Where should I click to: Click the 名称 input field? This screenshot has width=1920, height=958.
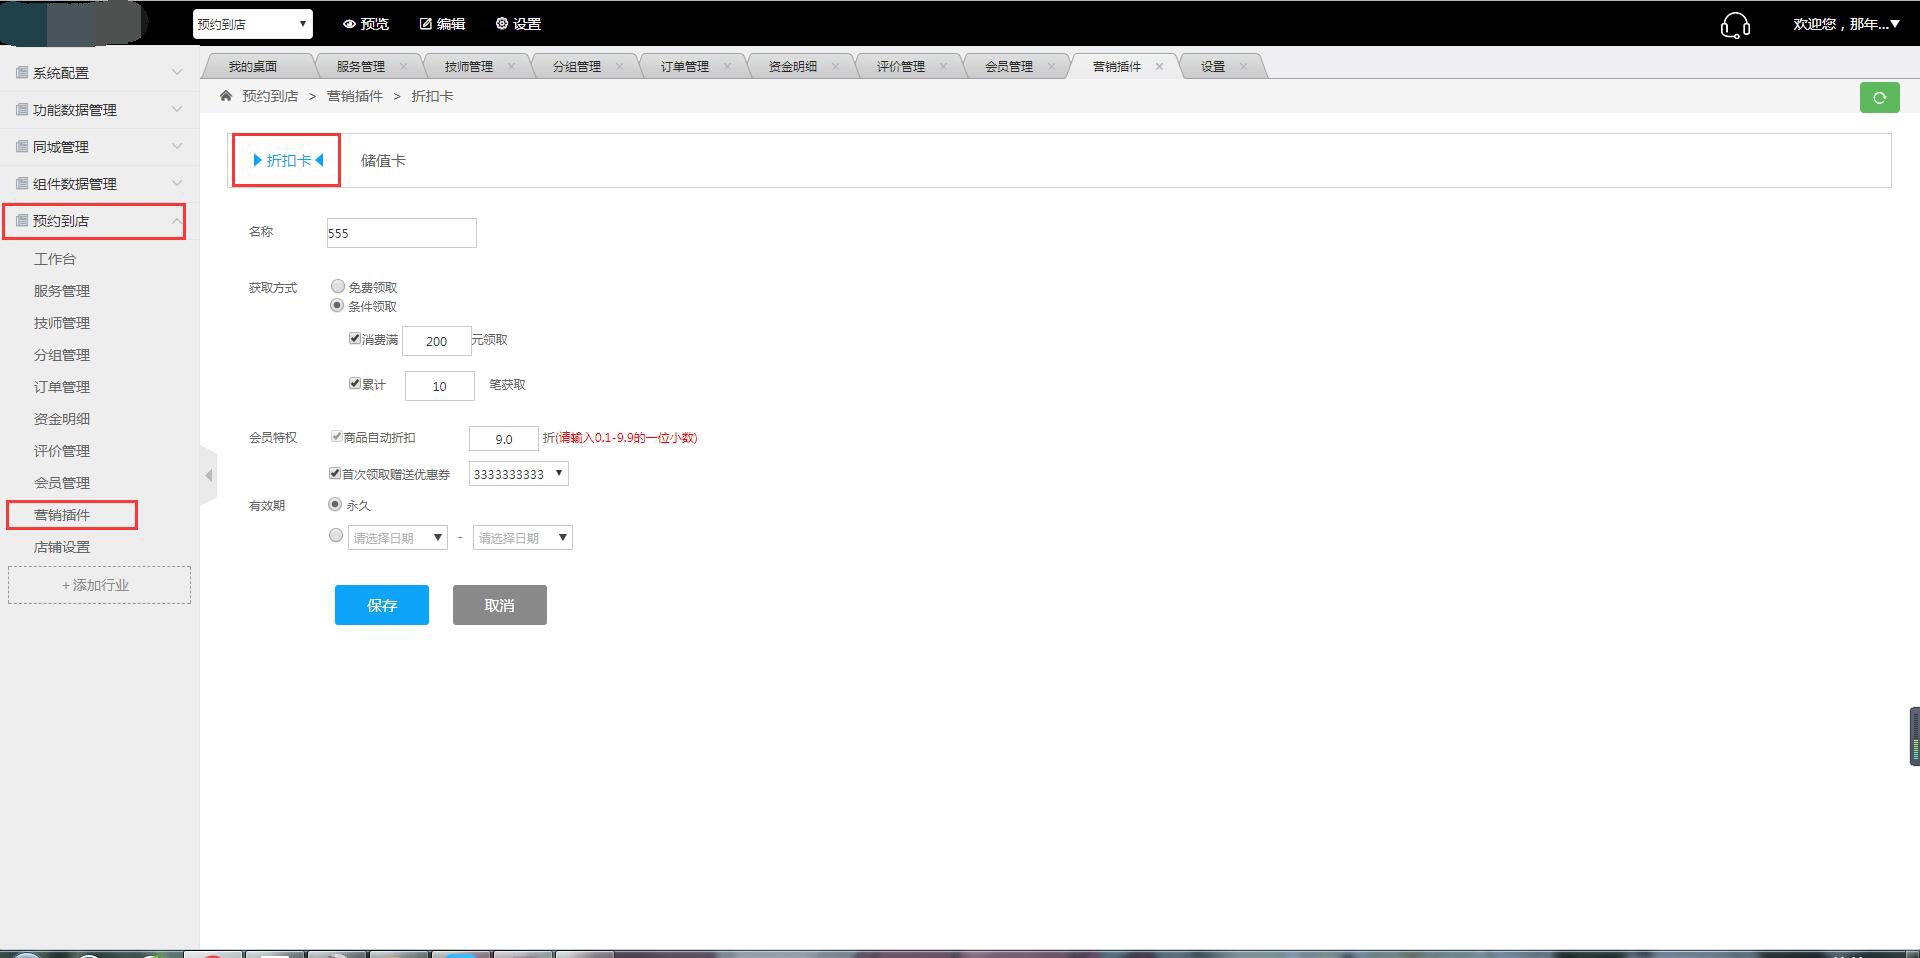(x=401, y=233)
